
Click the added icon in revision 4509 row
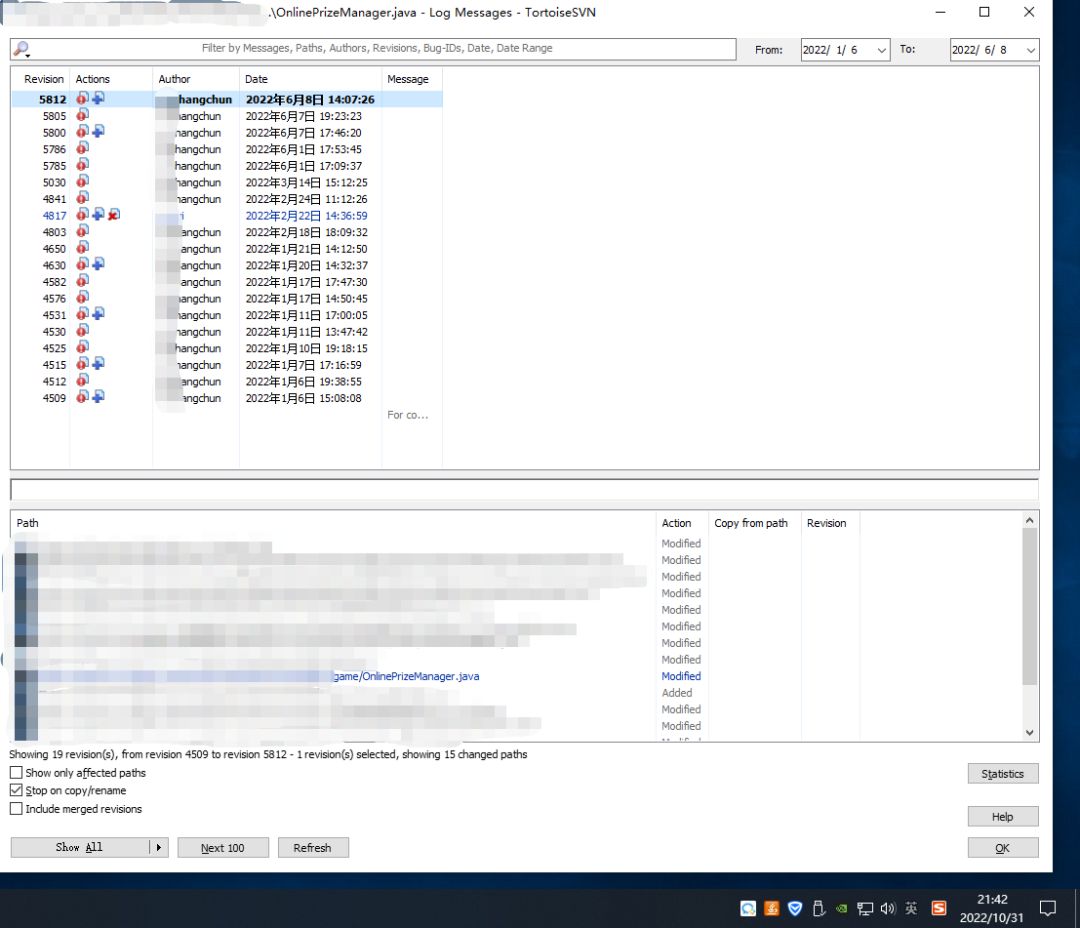(98, 397)
